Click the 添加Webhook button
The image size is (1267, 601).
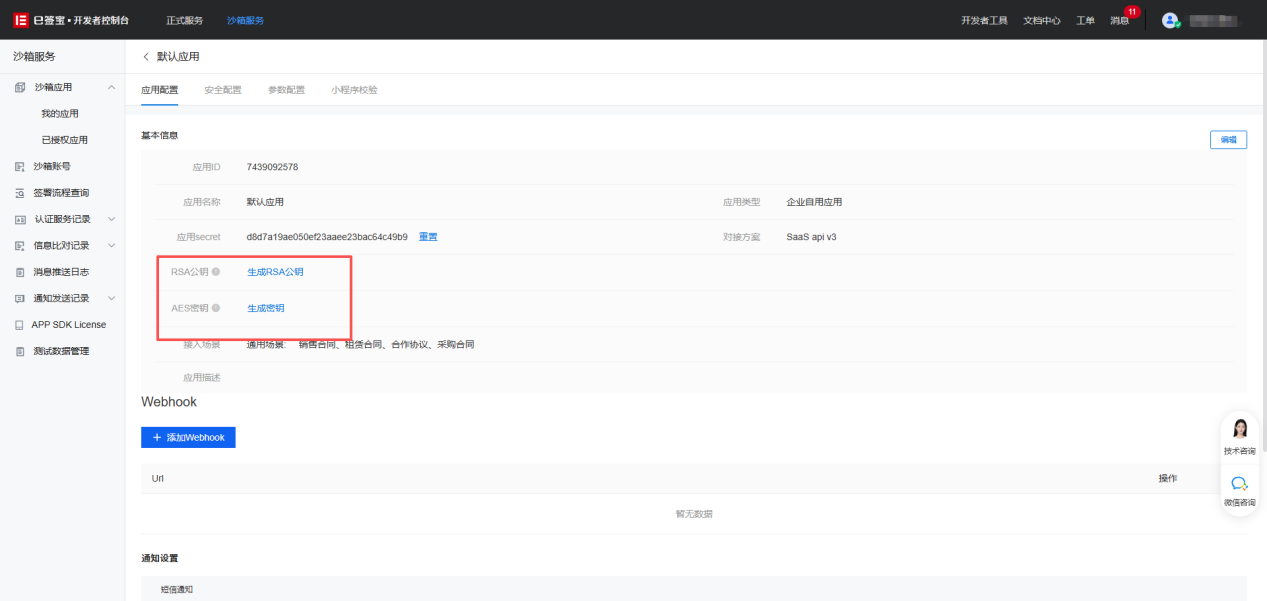point(188,437)
